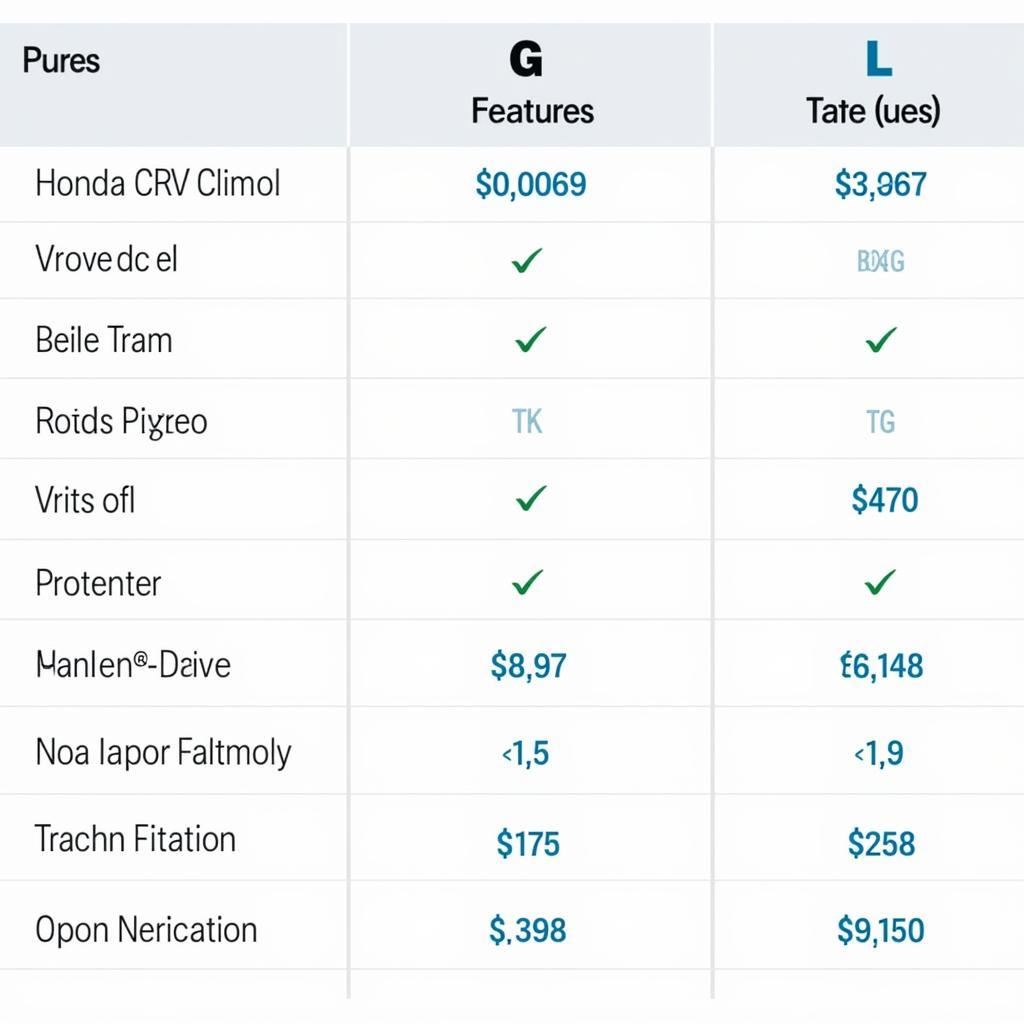
Task: Click the Beile Tram Features checkmark
Action: click(x=530, y=340)
